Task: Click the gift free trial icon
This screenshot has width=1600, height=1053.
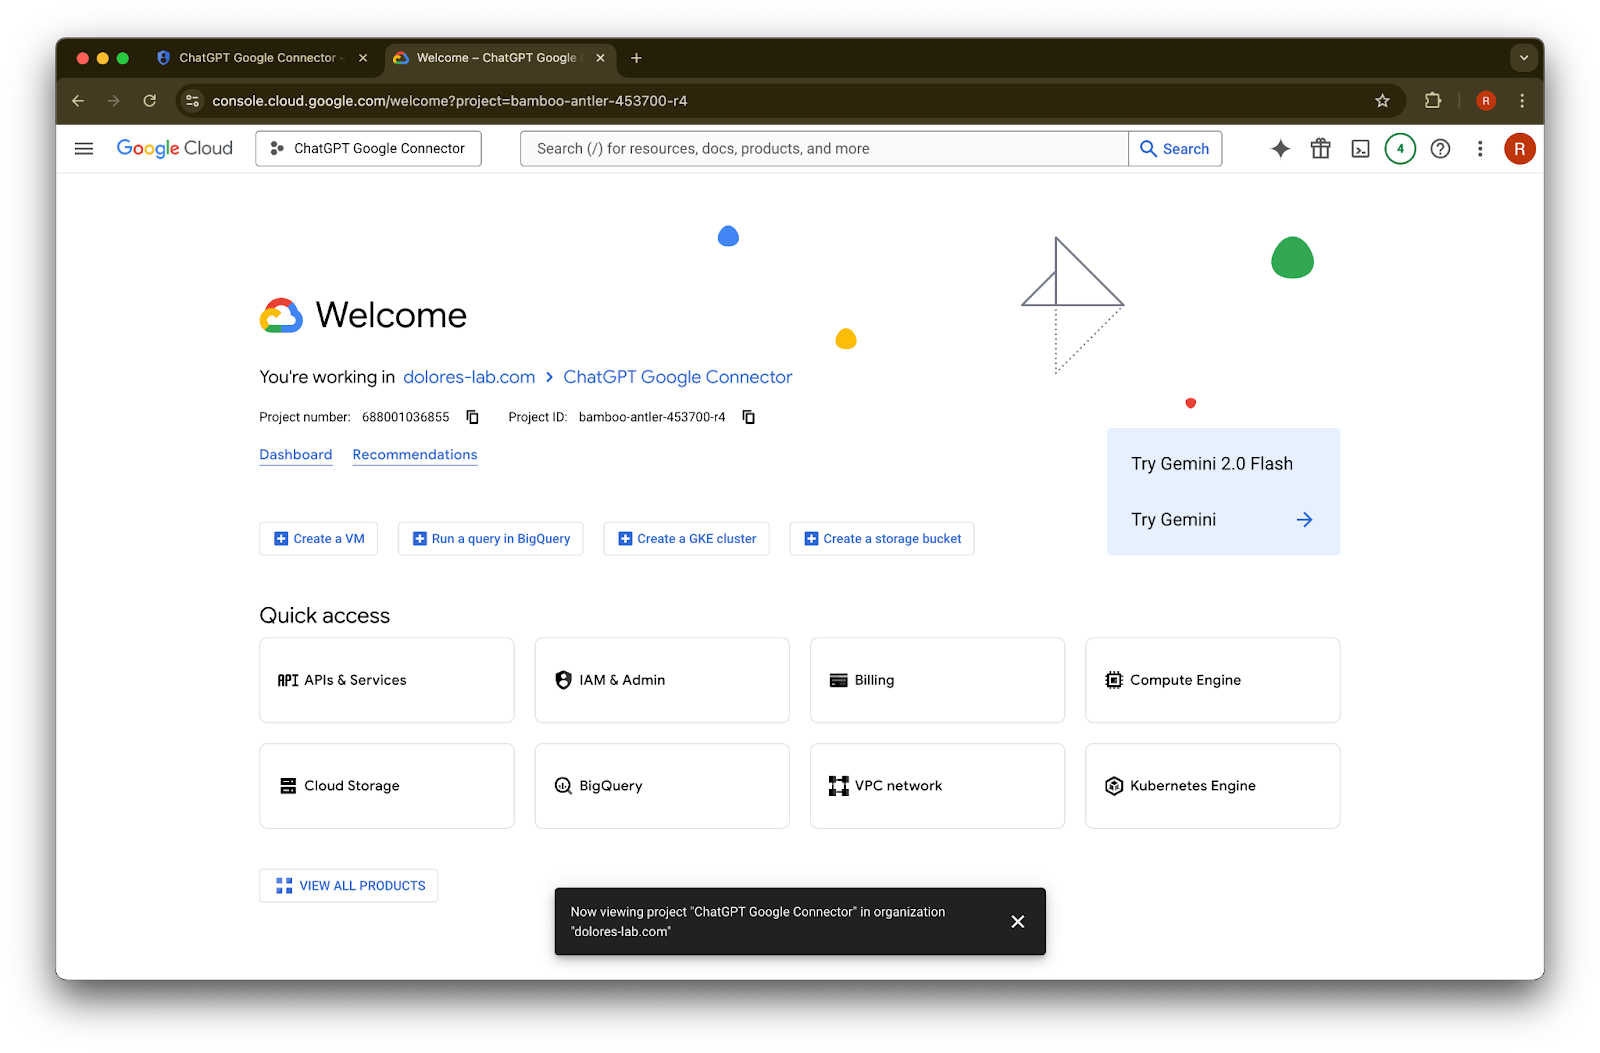Action: pyautogui.click(x=1321, y=149)
